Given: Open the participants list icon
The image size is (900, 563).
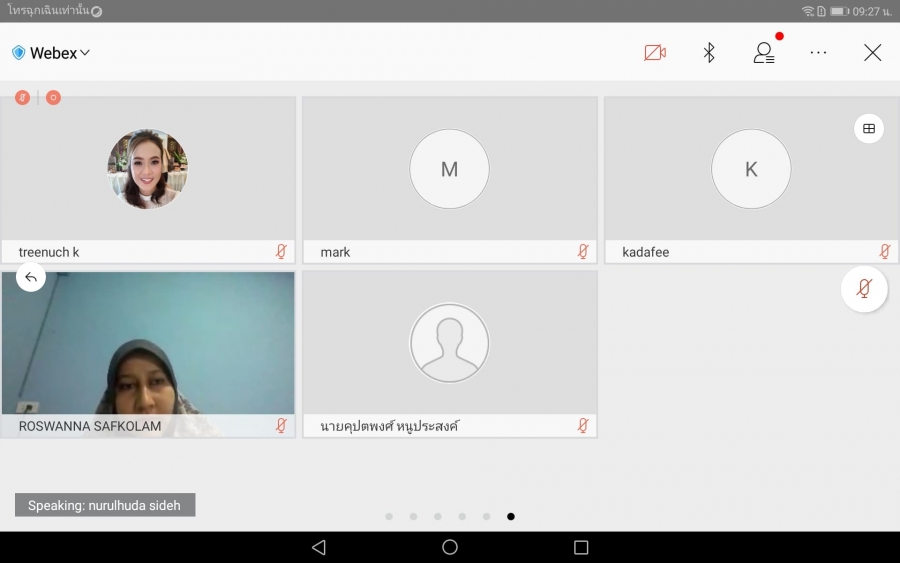Looking at the screenshot, I should (x=764, y=53).
